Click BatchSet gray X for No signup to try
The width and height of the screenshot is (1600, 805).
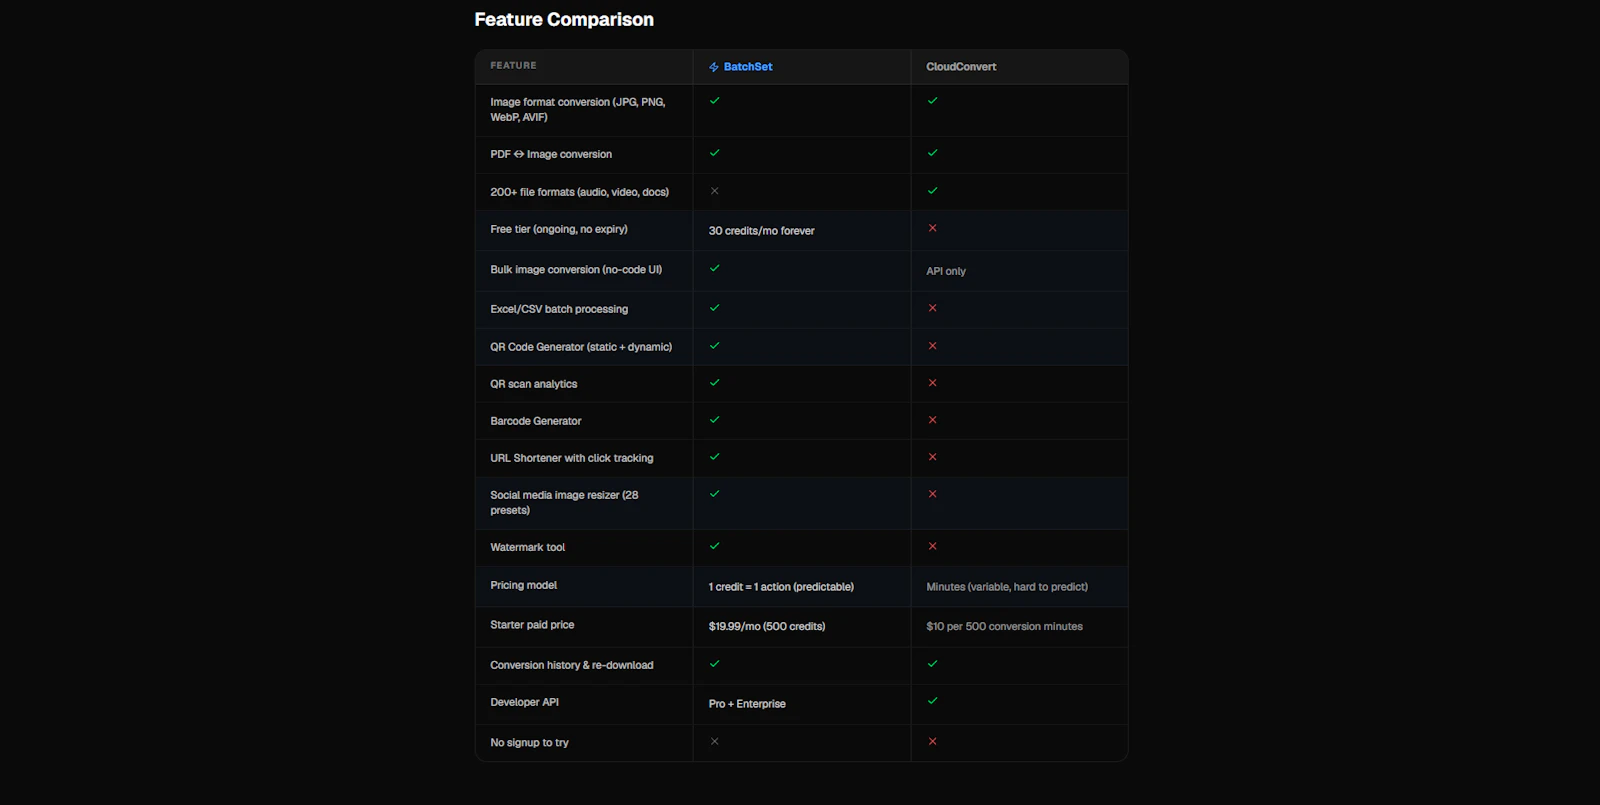[x=715, y=741]
